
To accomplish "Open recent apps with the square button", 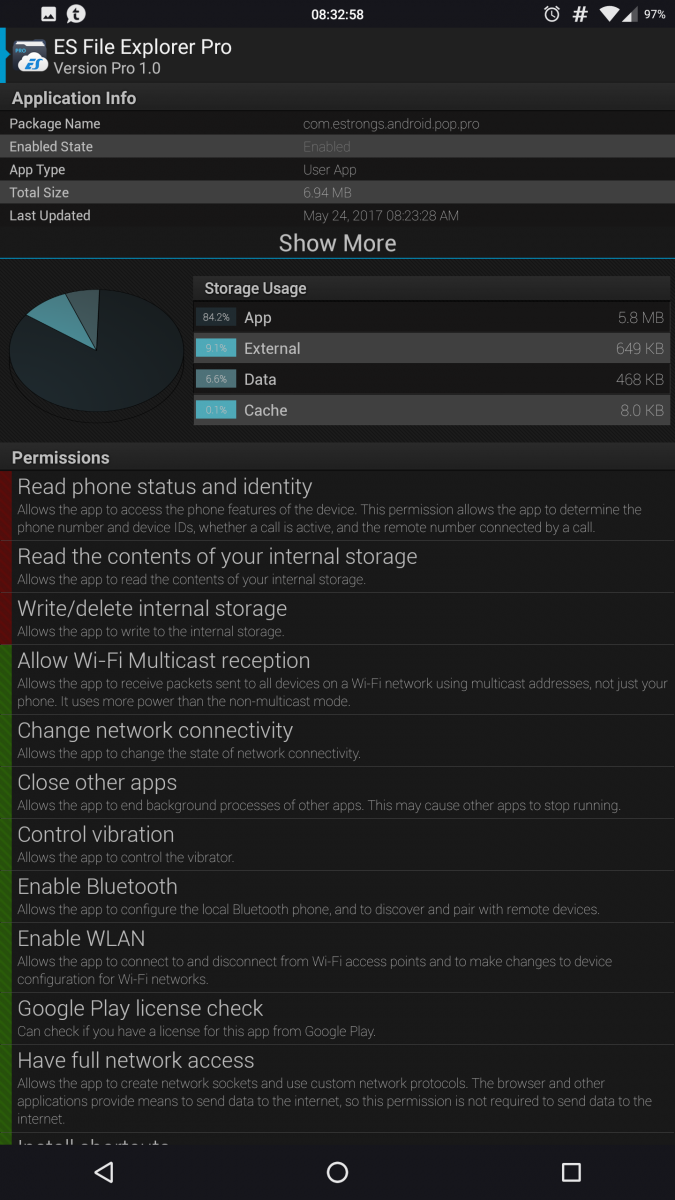I will tap(571, 1172).
